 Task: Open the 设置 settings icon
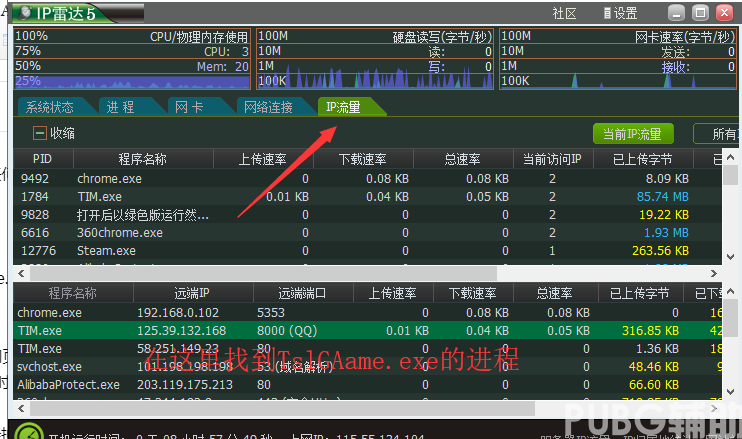pyautogui.click(x=607, y=13)
